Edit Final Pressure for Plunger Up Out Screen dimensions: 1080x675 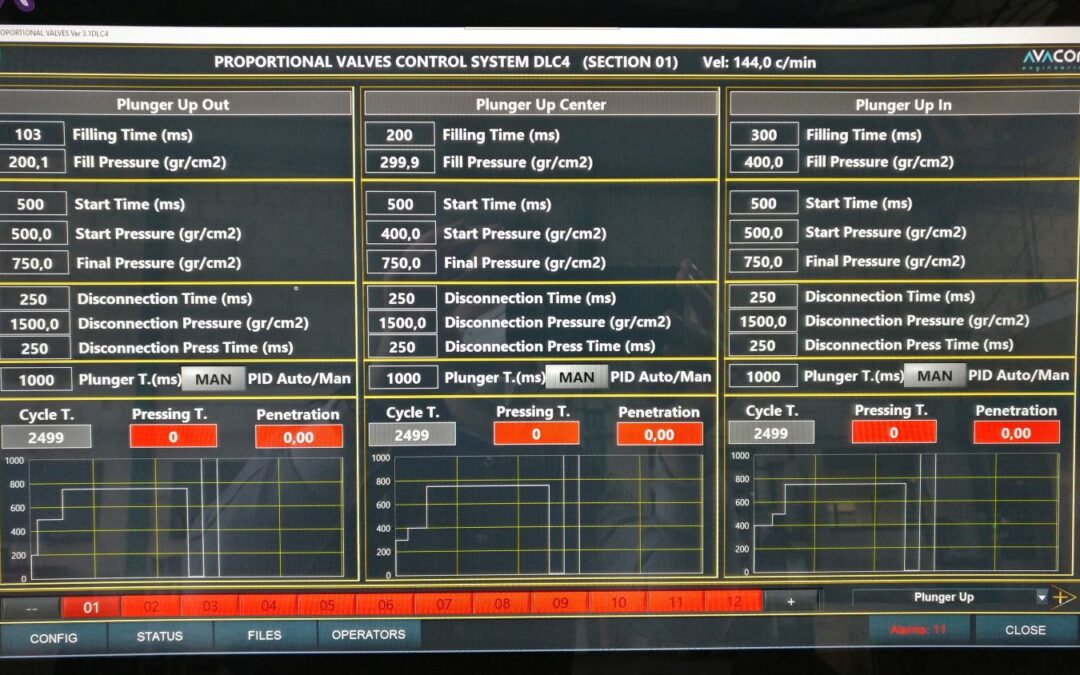coord(32,263)
